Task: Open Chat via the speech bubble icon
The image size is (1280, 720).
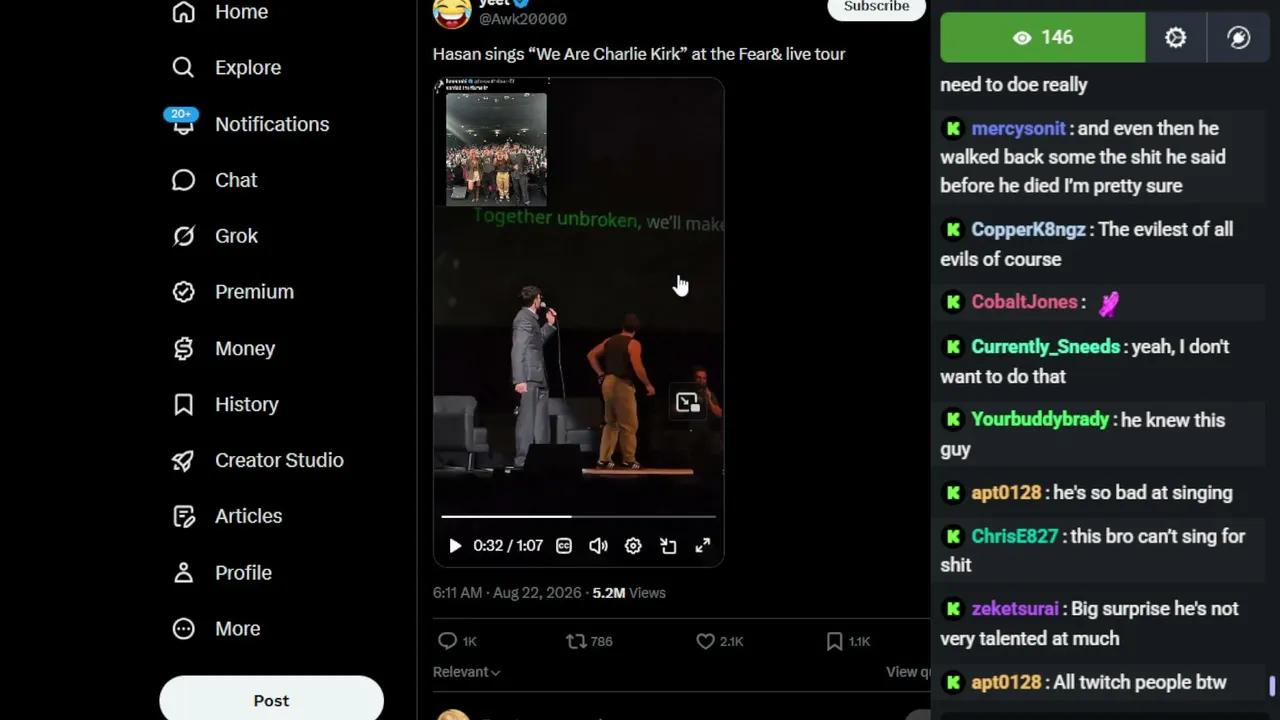Action: point(183,180)
